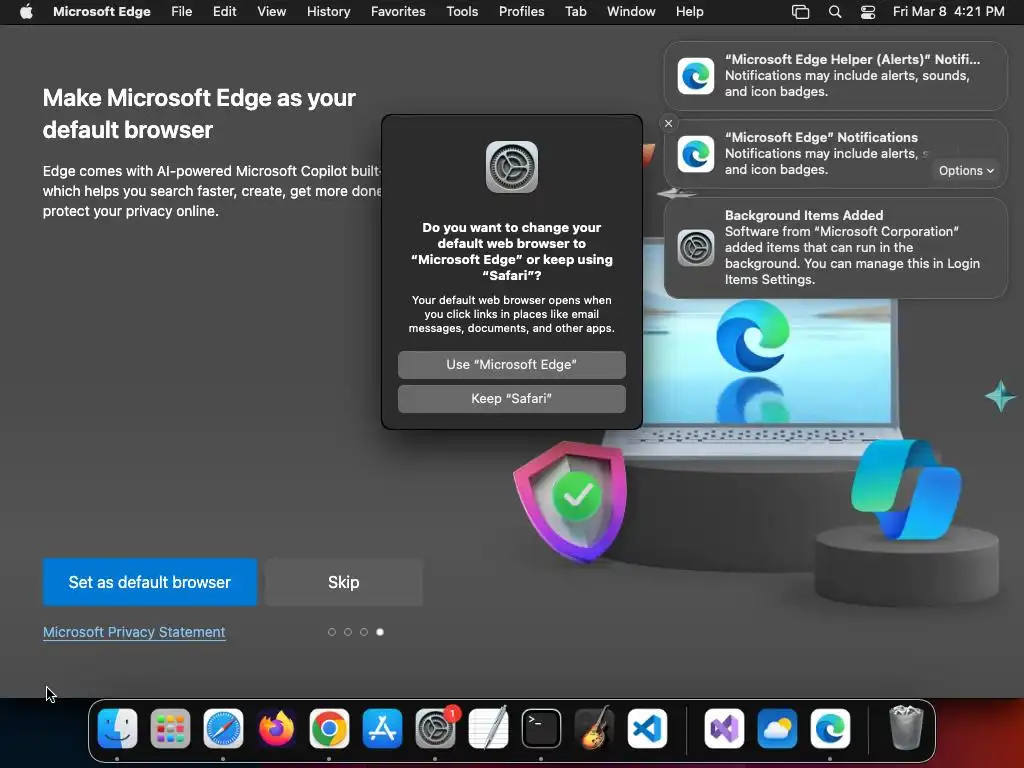Click the Edge logo on the laptop illustration
Image resolution: width=1024 pixels, height=768 pixels.
[752, 336]
